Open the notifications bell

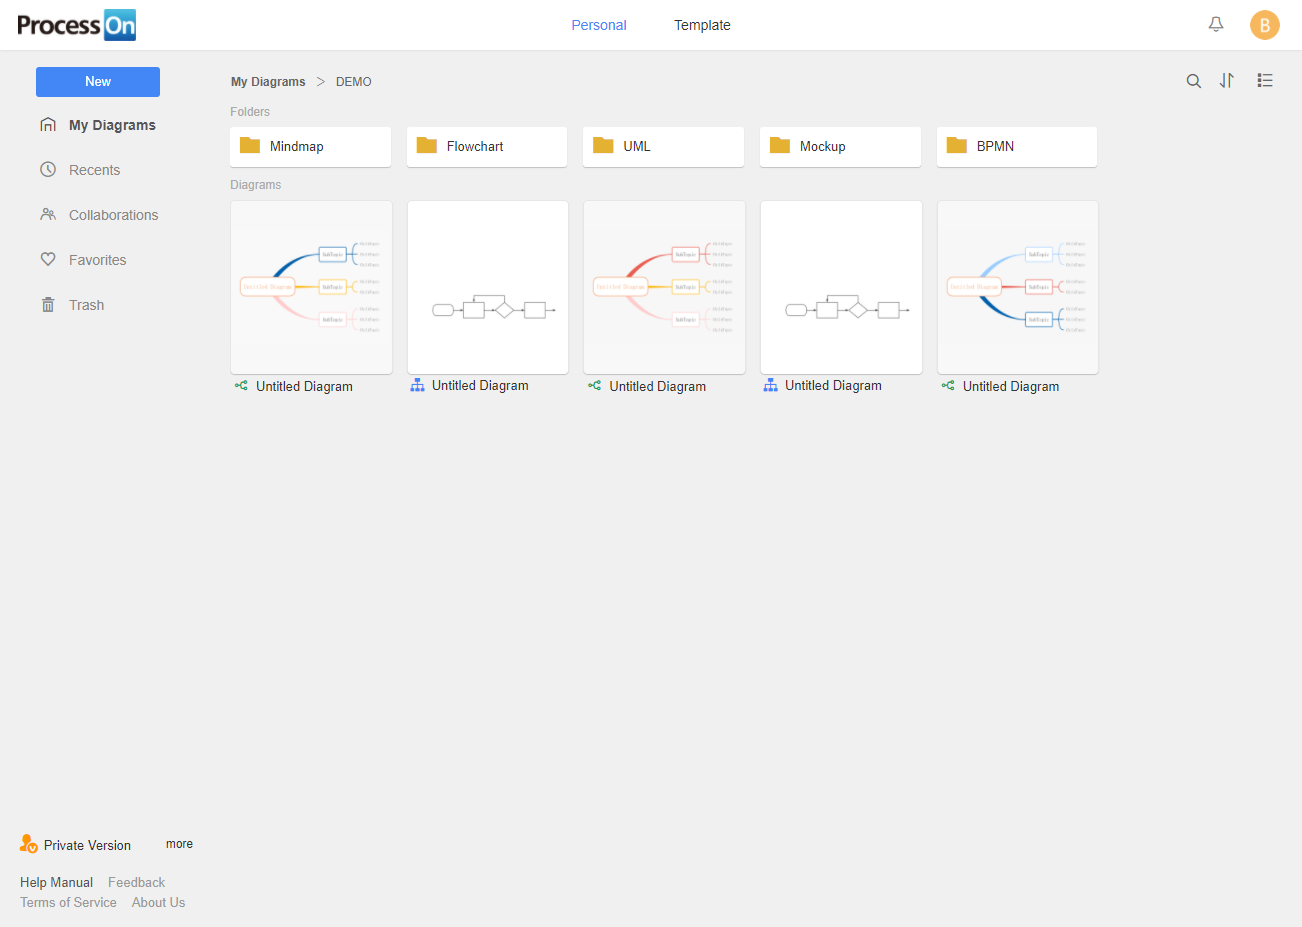[x=1216, y=25]
